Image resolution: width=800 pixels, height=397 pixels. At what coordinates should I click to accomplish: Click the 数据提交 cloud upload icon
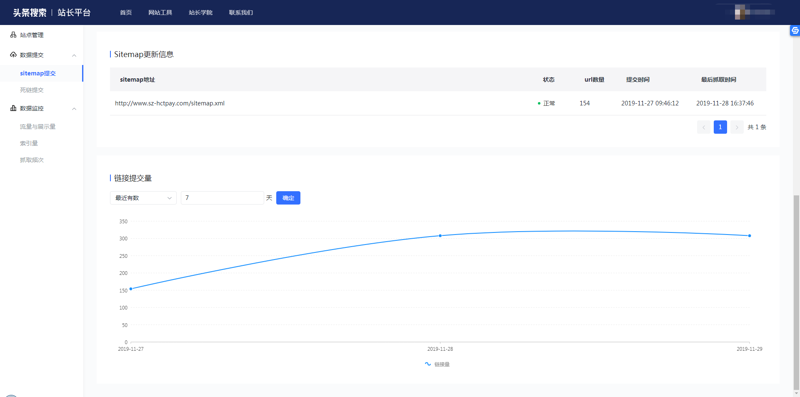coord(13,55)
